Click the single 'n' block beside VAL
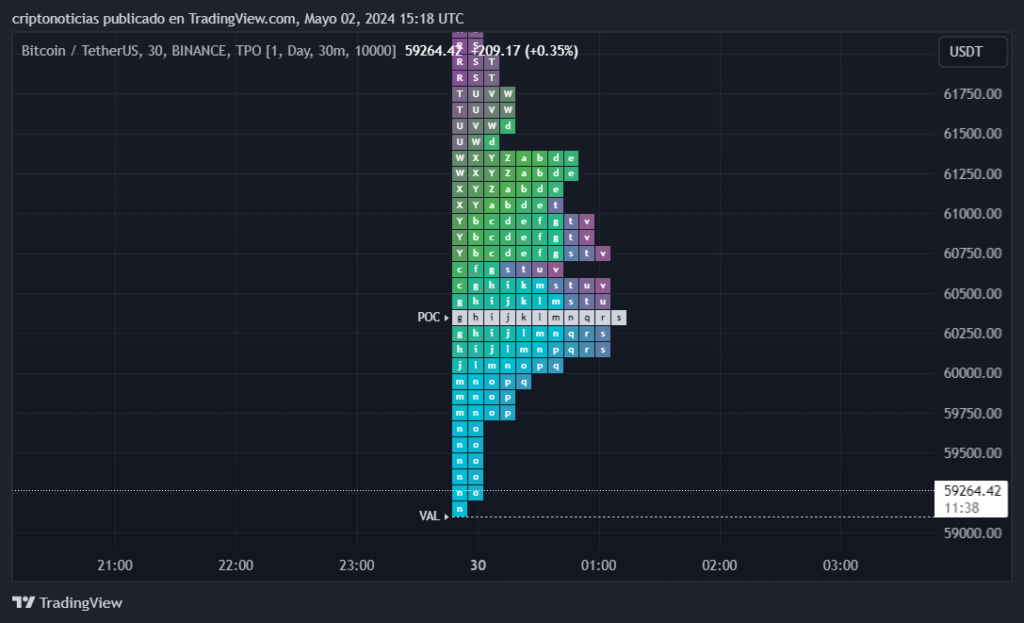The width and height of the screenshot is (1024, 623). pyautogui.click(x=460, y=509)
